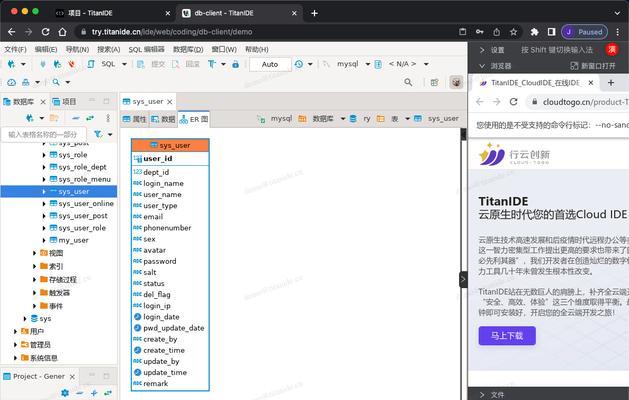Open the 帮助(H) menu
The image size is (629, 400).
(x=256, y=49)
